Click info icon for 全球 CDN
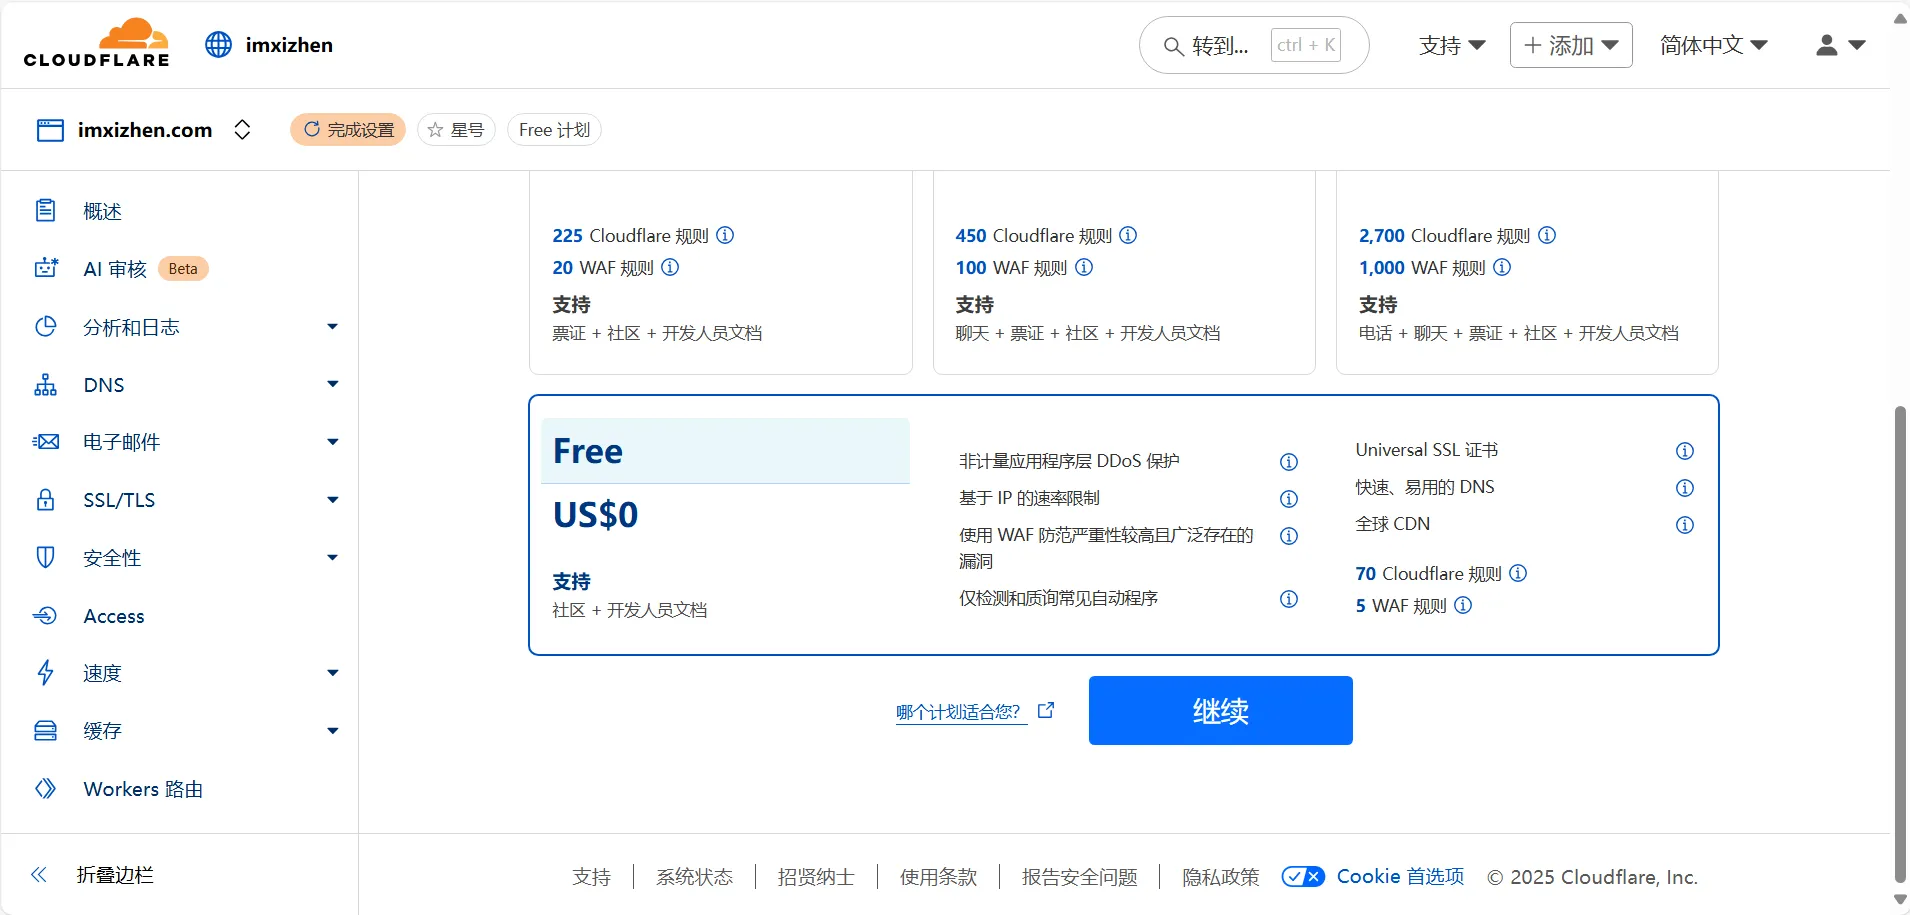 click(1685, 525)
